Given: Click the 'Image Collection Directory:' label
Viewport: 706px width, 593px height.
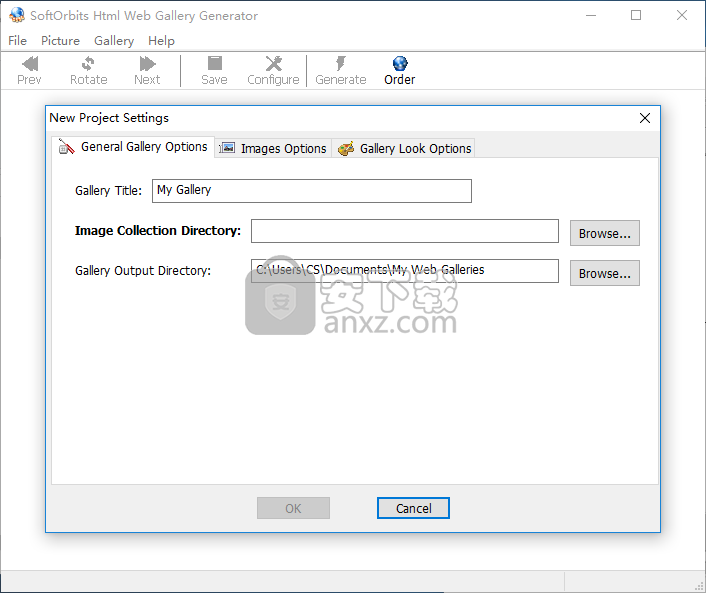Looking at the screenshot, I should coord(158,231).
